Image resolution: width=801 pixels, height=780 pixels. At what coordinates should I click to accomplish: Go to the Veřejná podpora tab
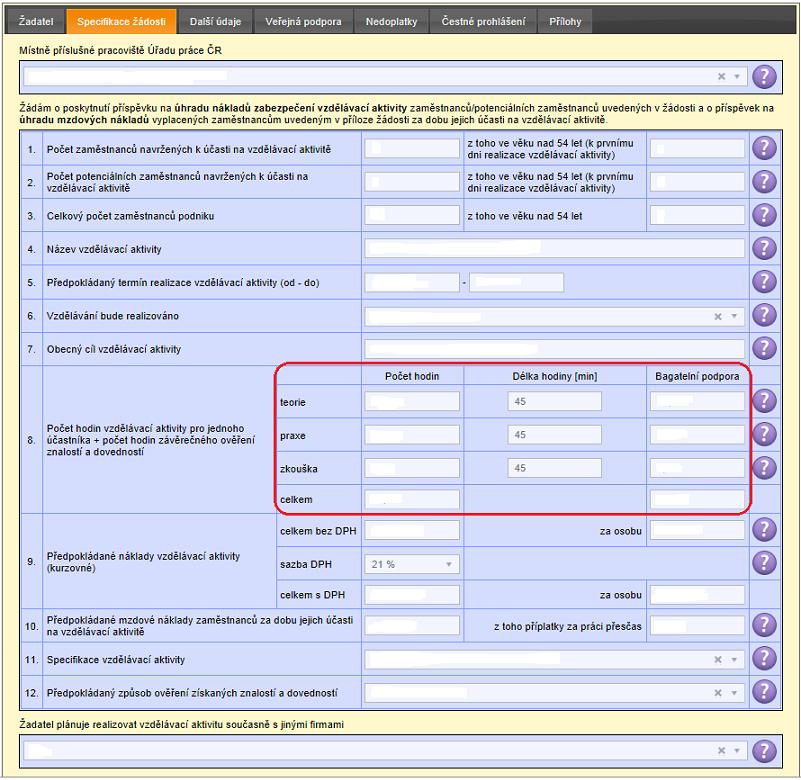coord(303,21)
